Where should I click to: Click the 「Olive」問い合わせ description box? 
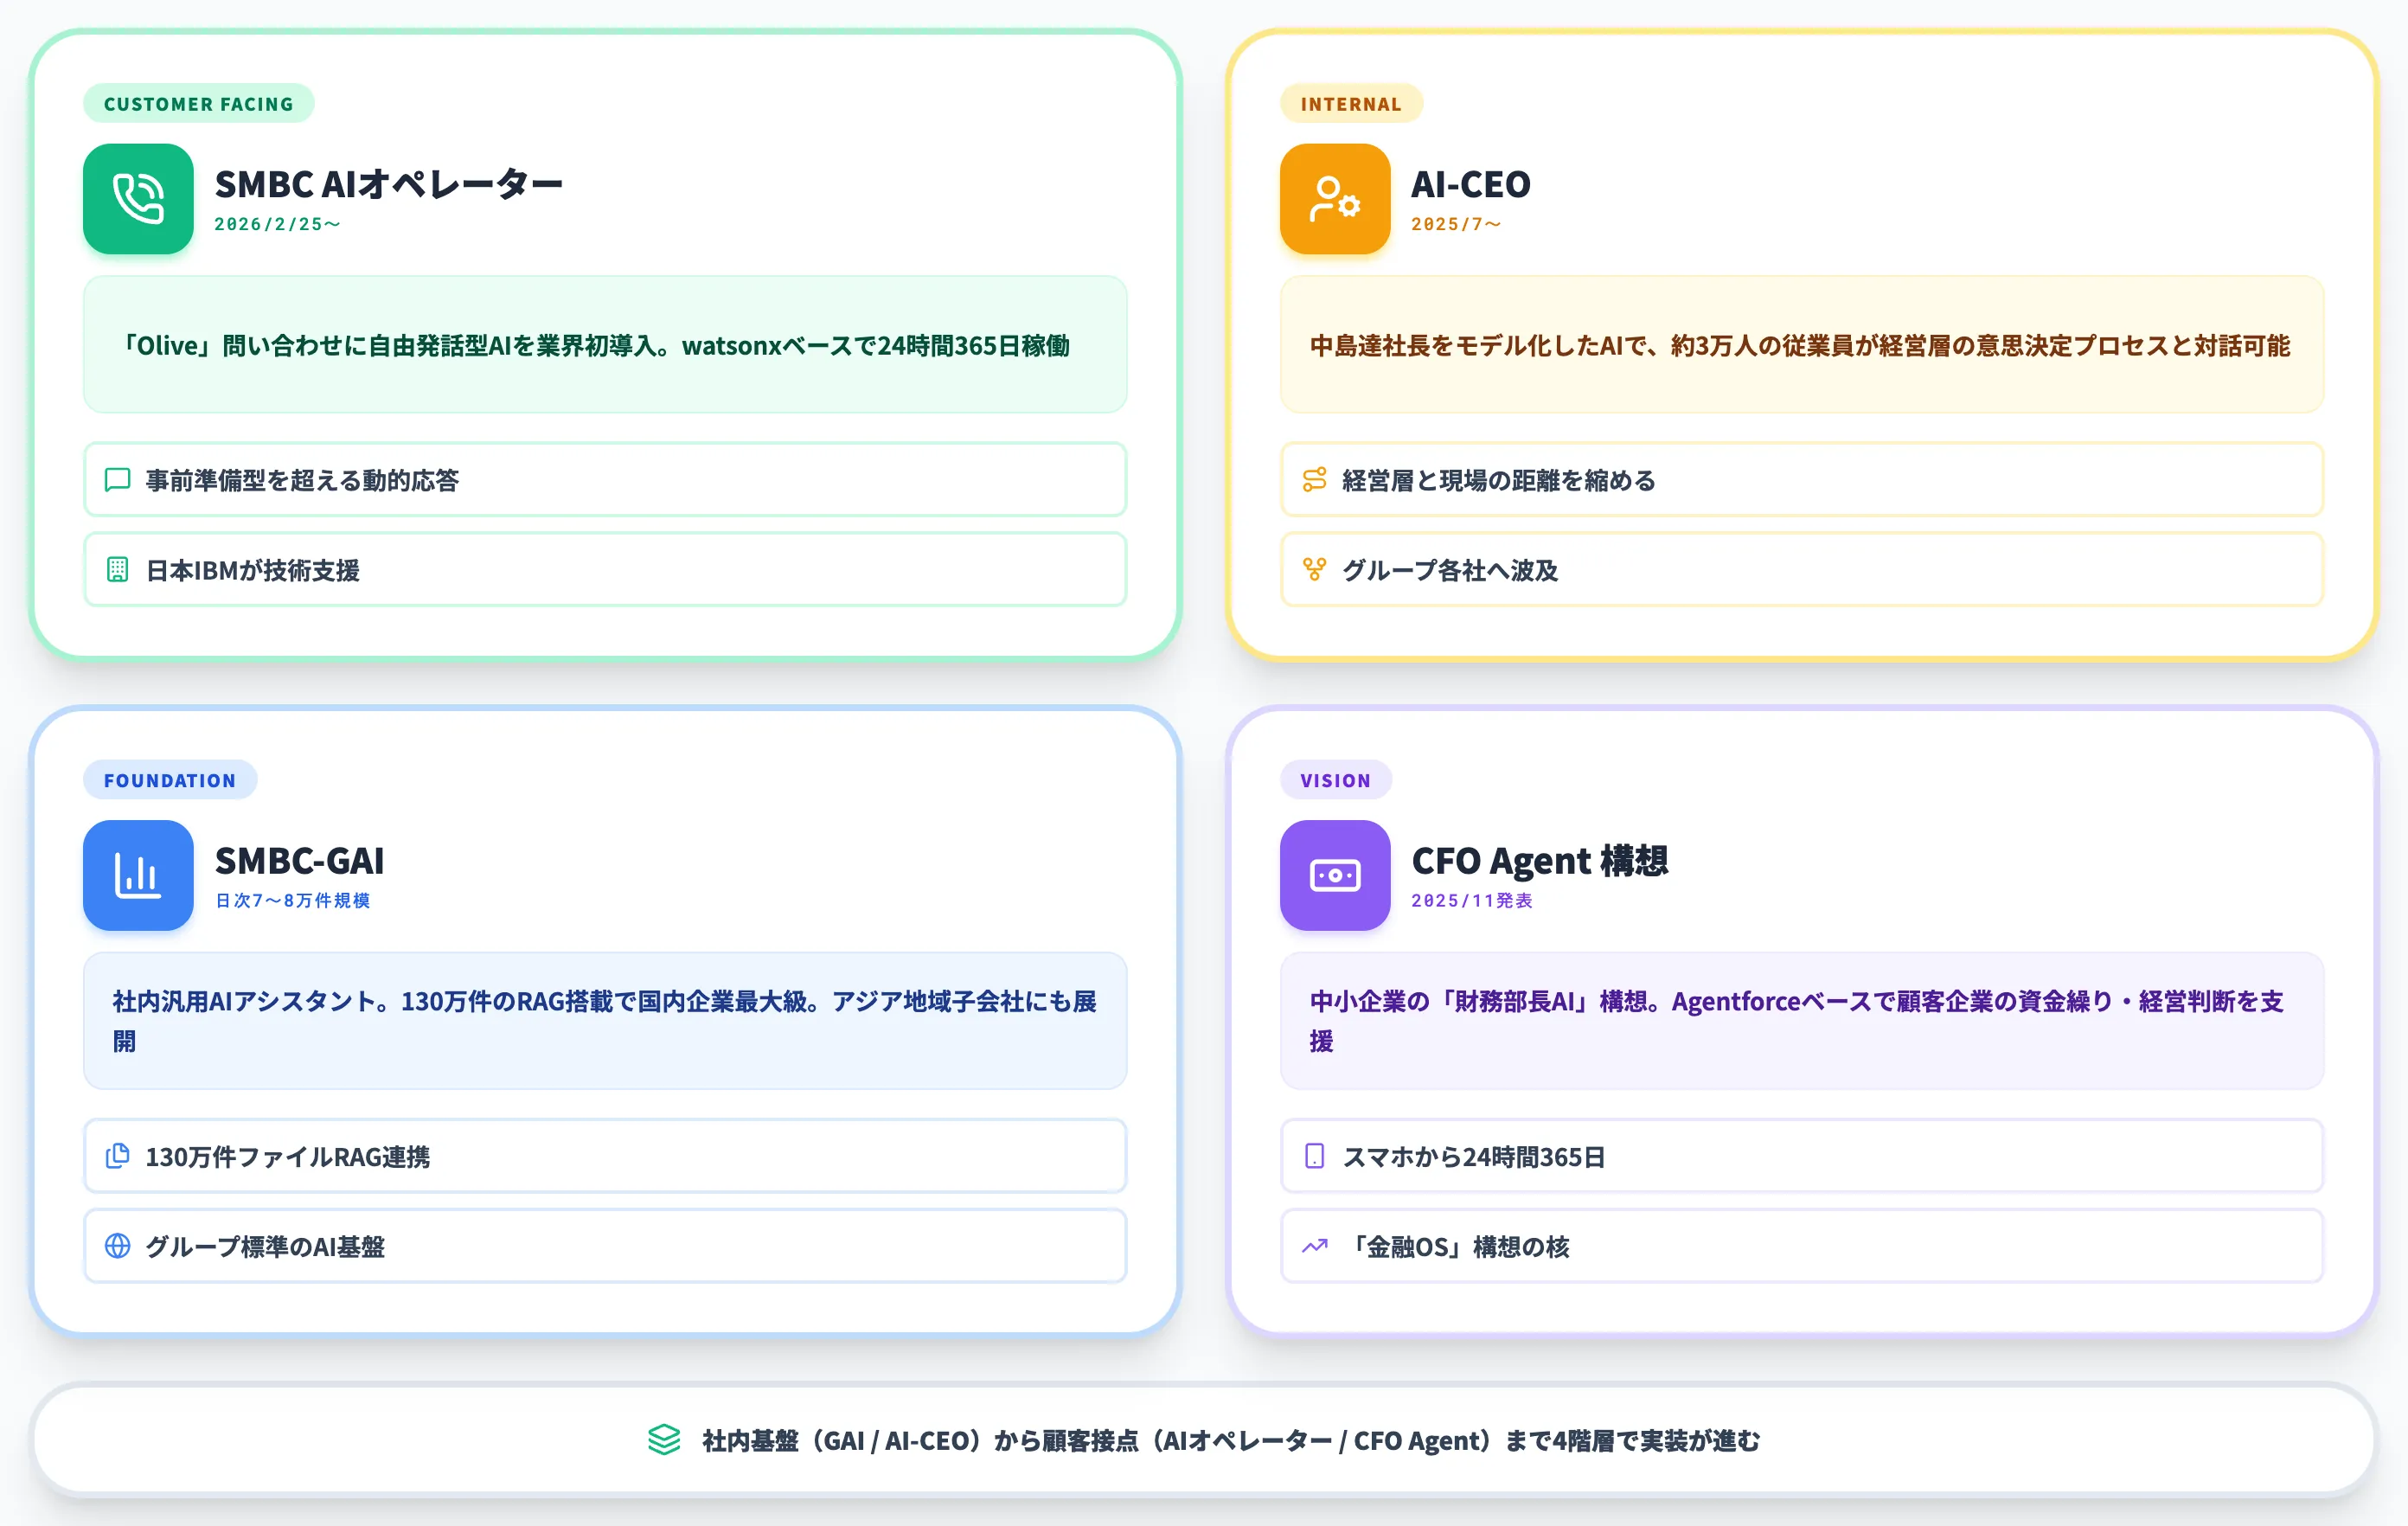[x=605, y=345]
